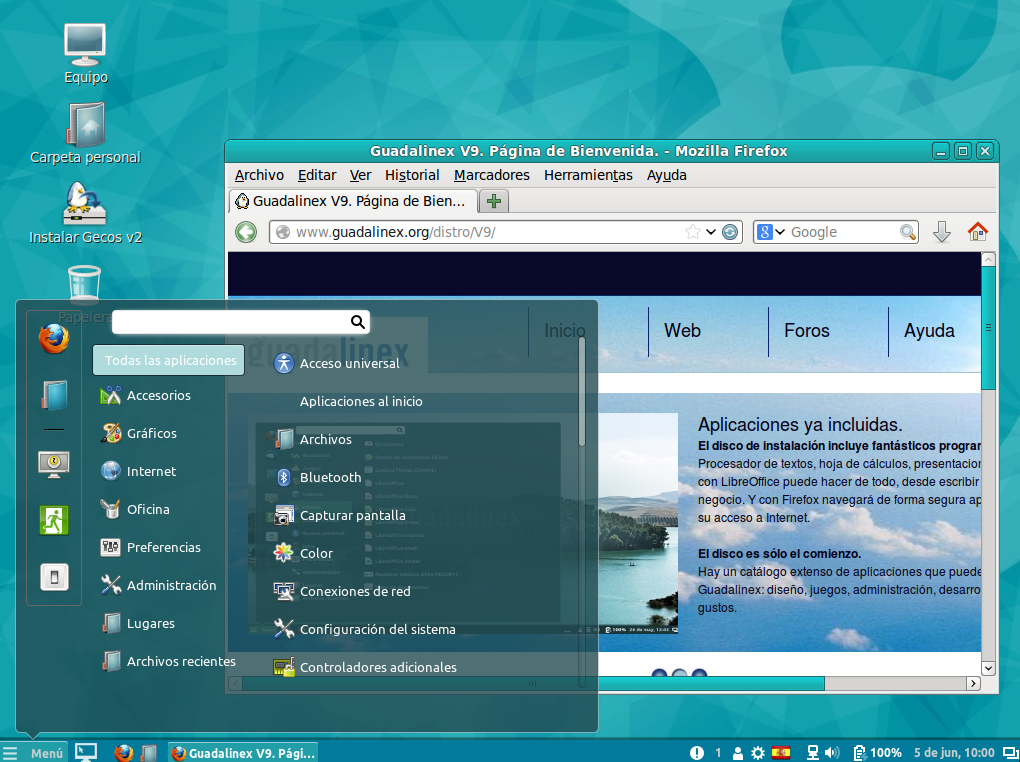This screenshot has height=762, width=1020.
Task: Click the Firefox vertical scrollbar down arrow
Action: click(988, 668)
